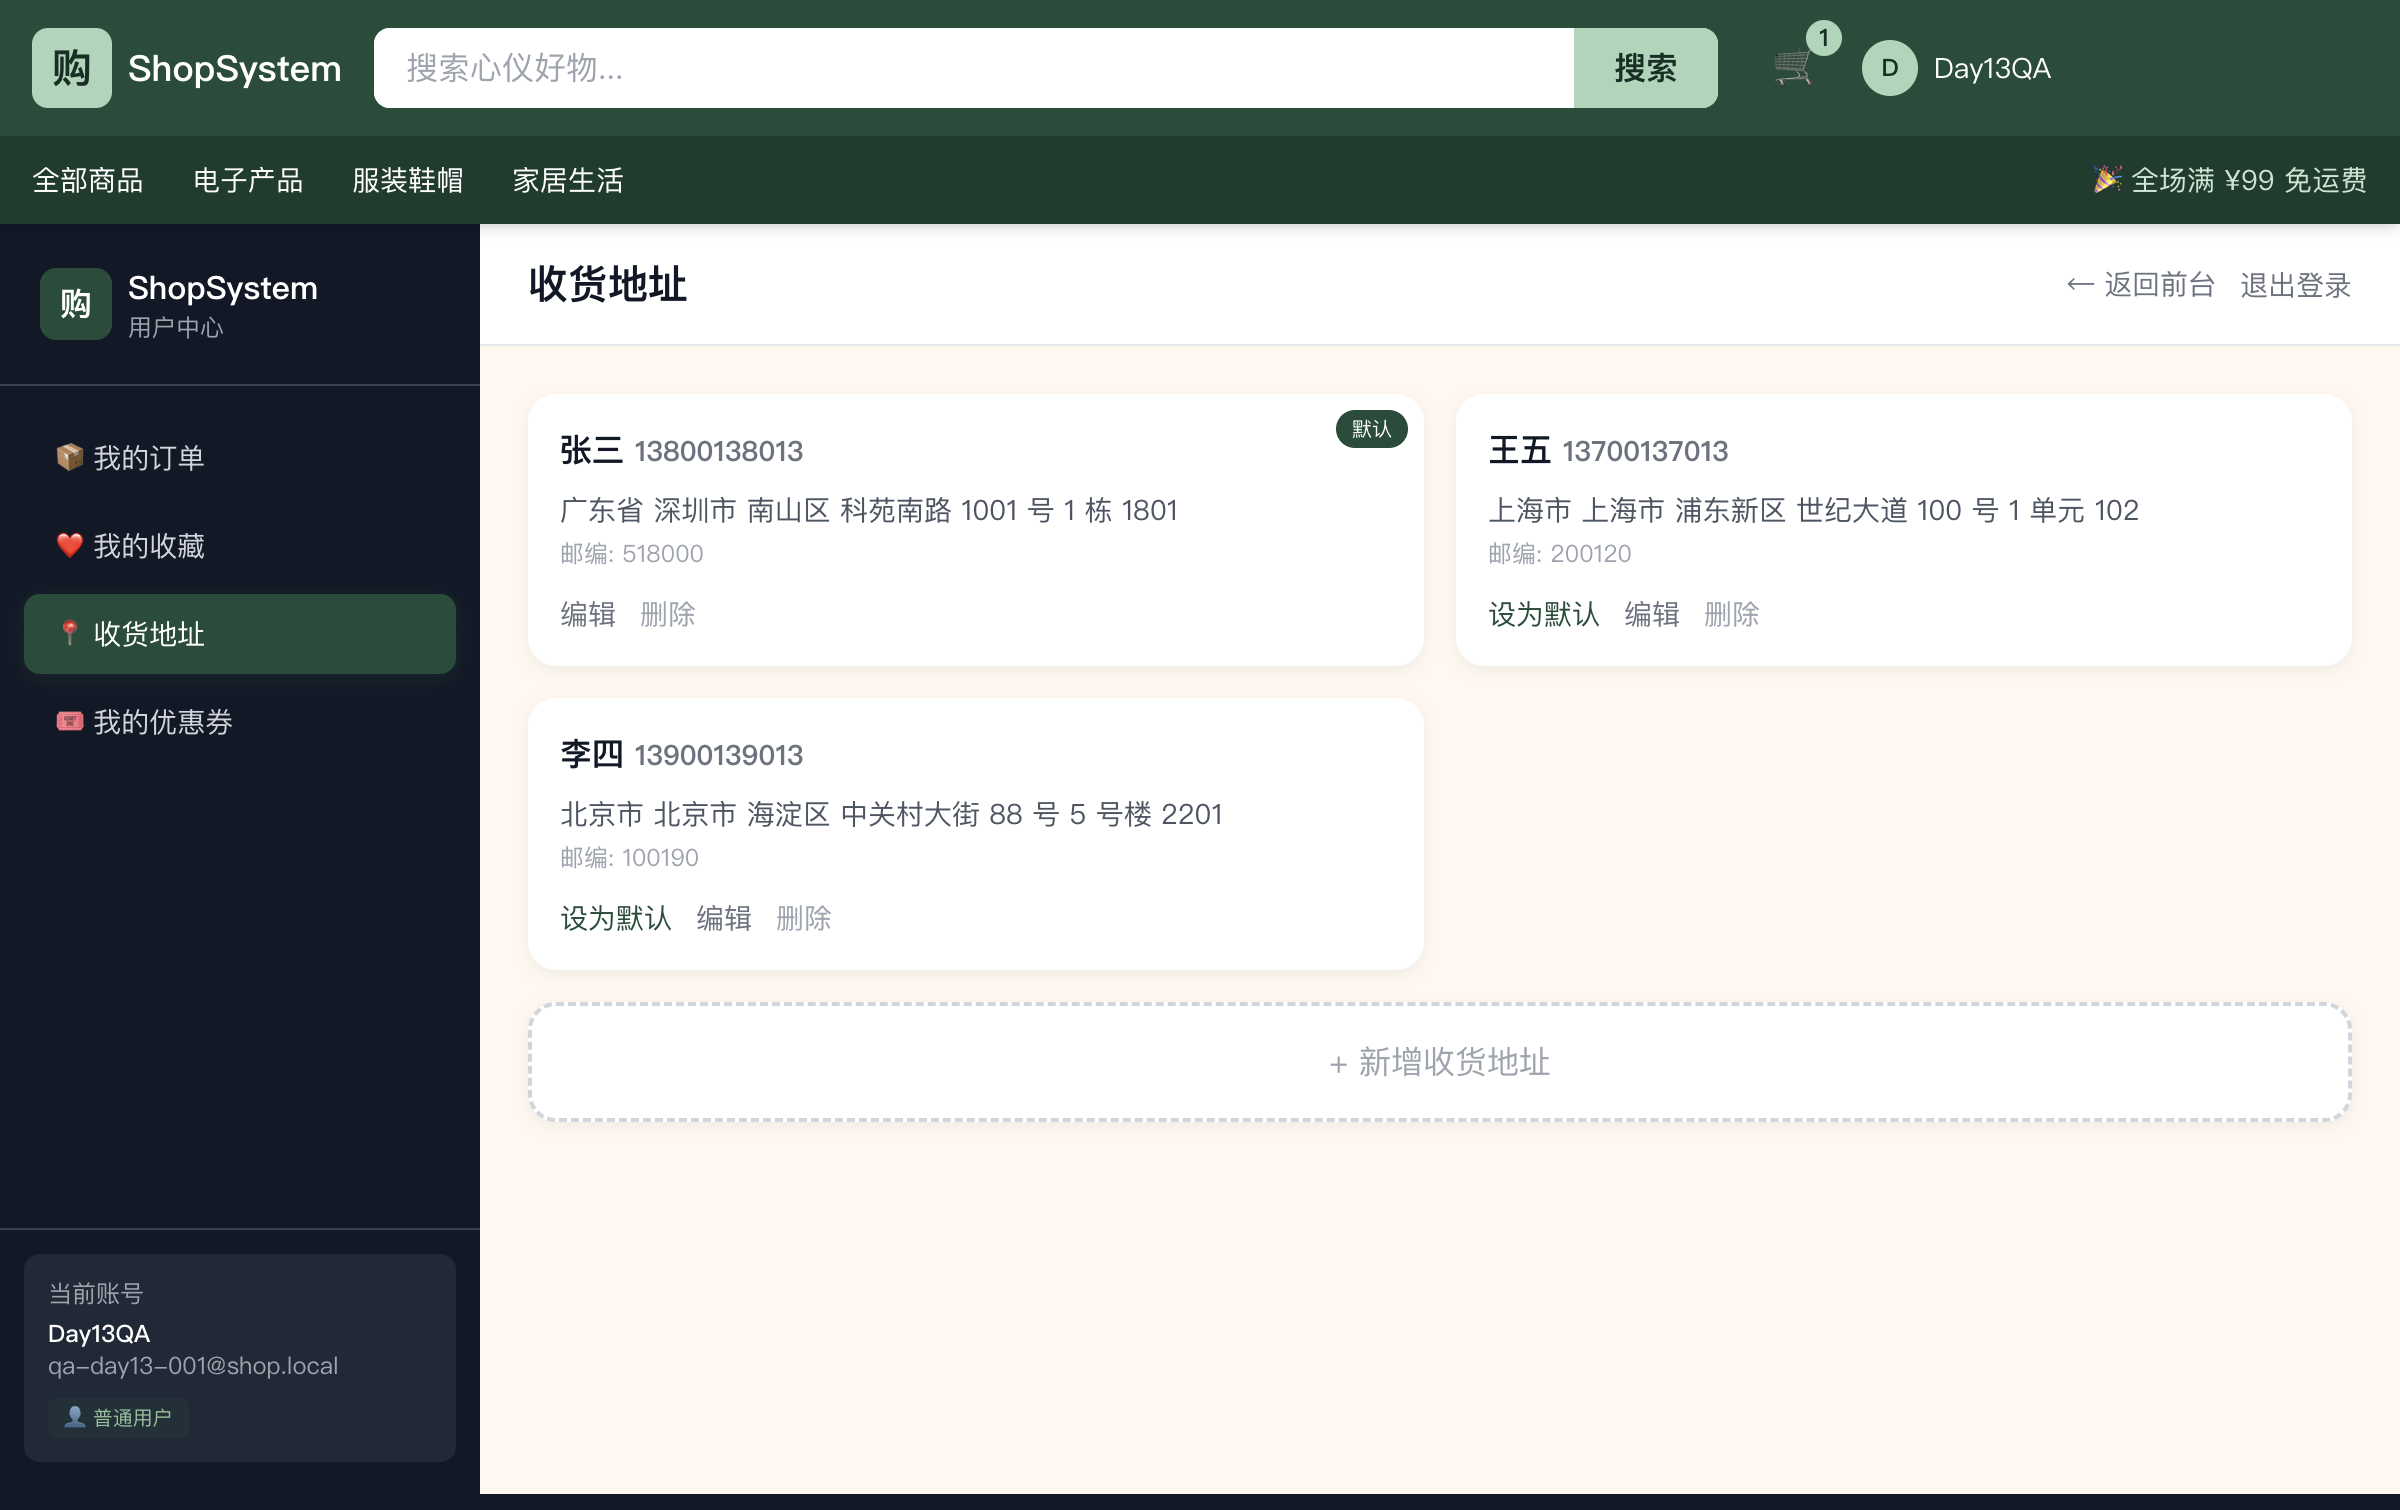Click the 全场满 ¥99 免运费 promo text

tap(2230, 180)
